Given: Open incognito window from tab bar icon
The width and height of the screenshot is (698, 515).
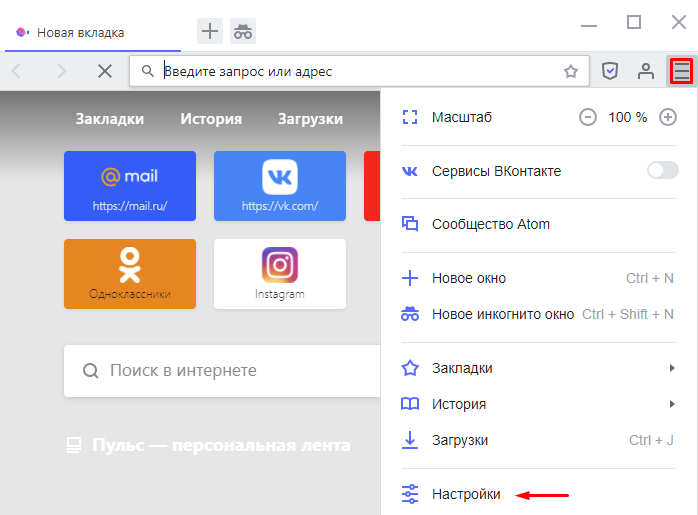Looking at the screenshot, I should tap(243, 31).
